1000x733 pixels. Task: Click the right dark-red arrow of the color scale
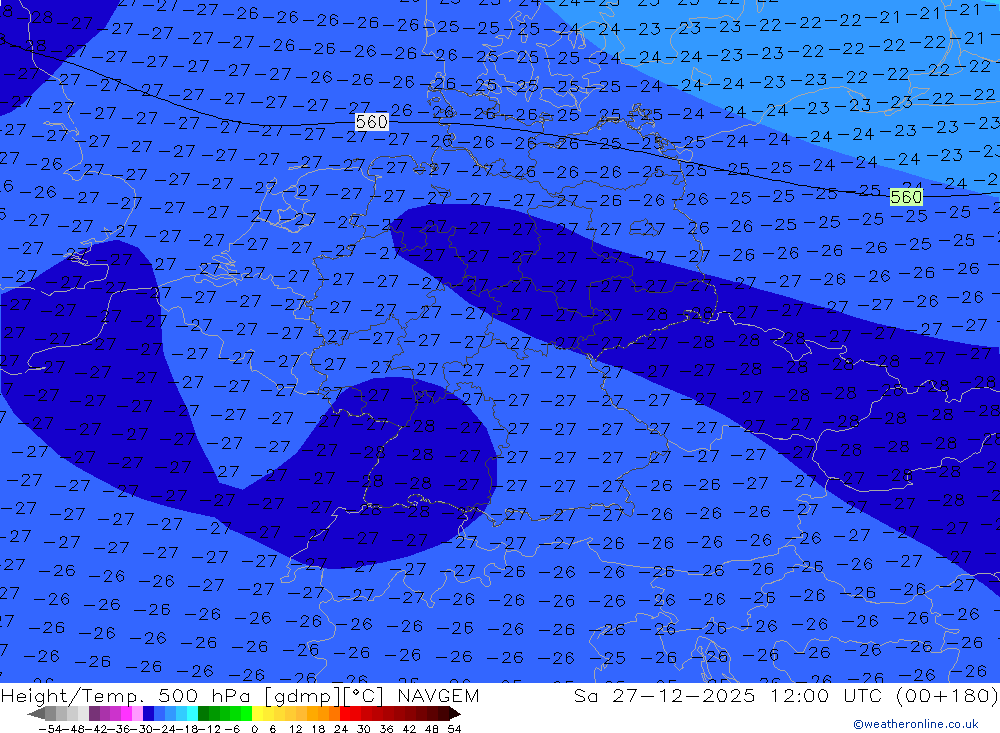click(455, 713)
